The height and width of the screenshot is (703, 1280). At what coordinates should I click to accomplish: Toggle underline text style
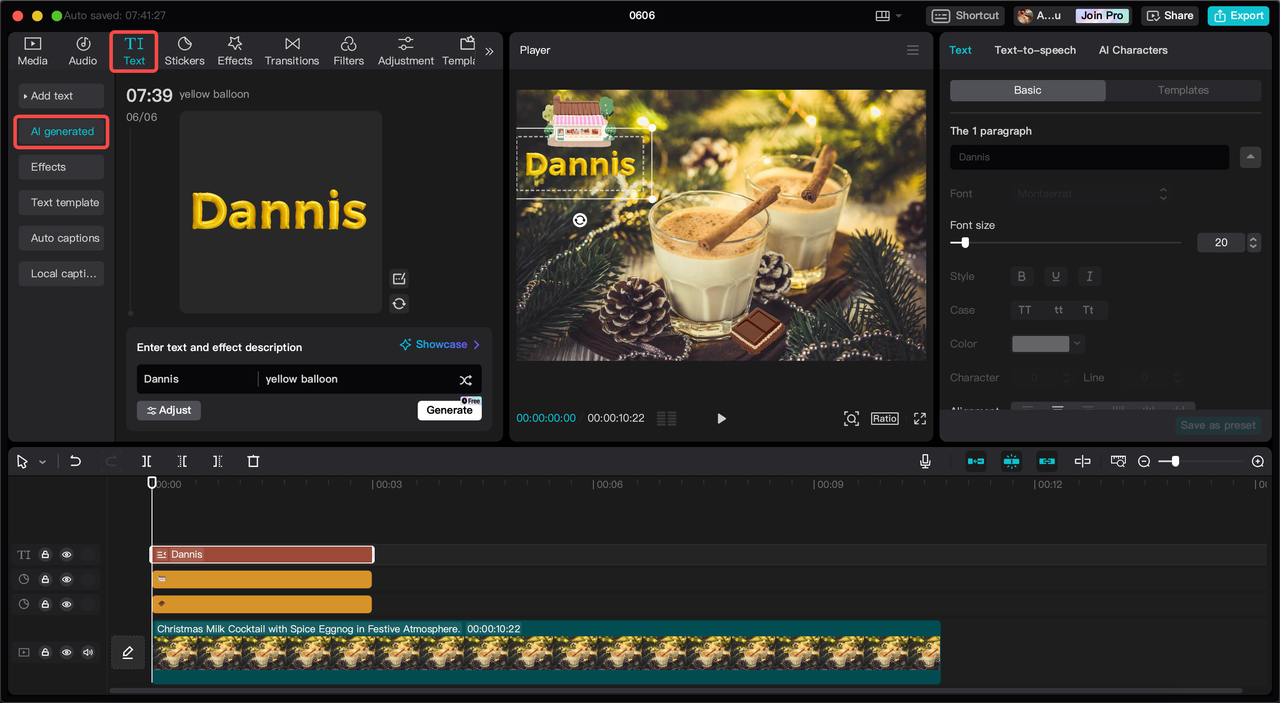(x=1055, y=276)
